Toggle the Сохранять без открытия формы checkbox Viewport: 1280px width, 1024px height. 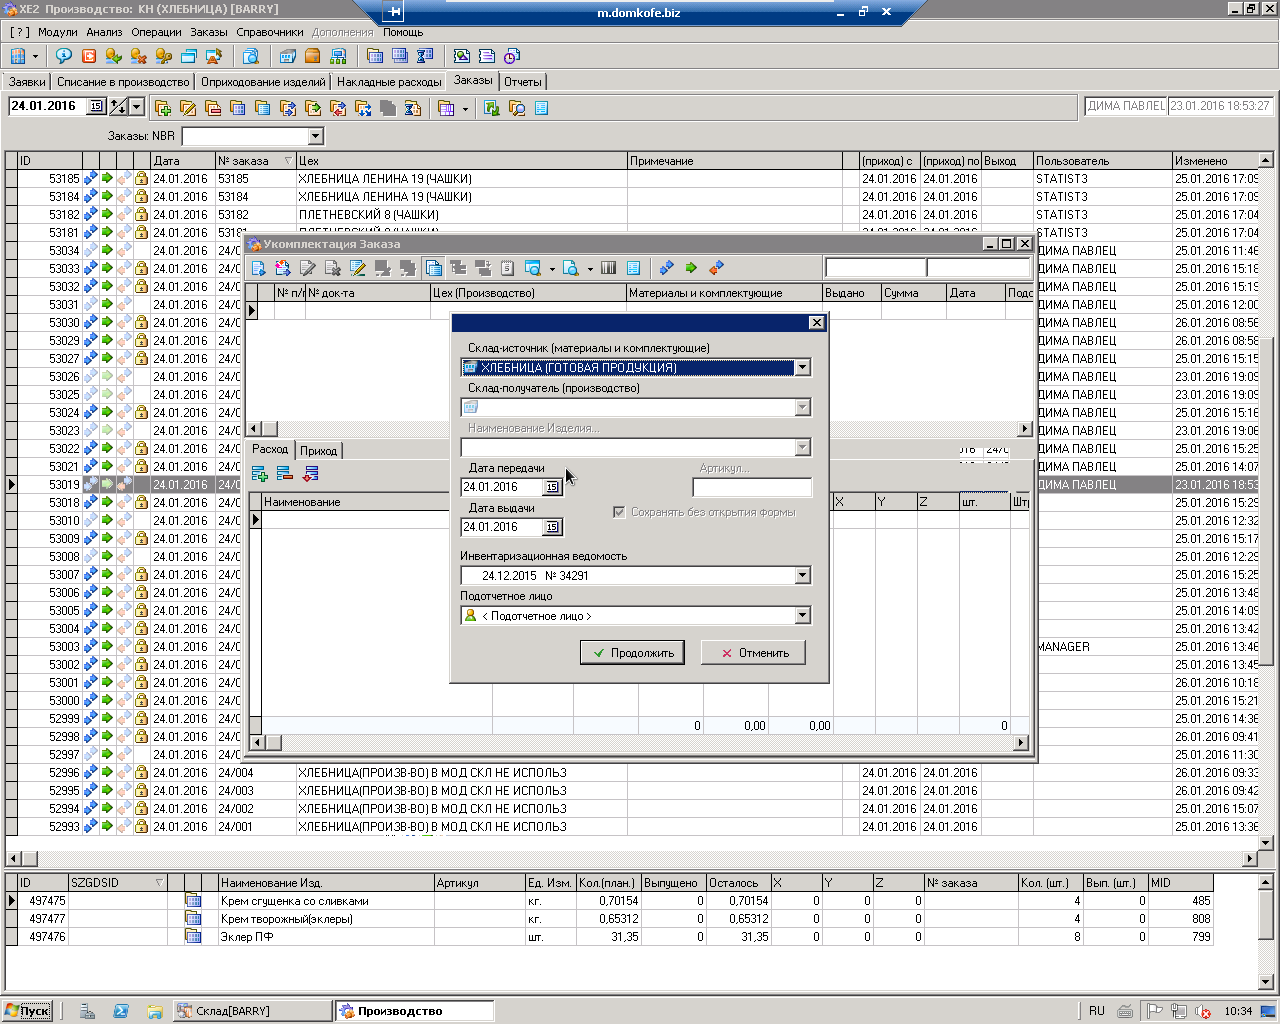point(619,512)
